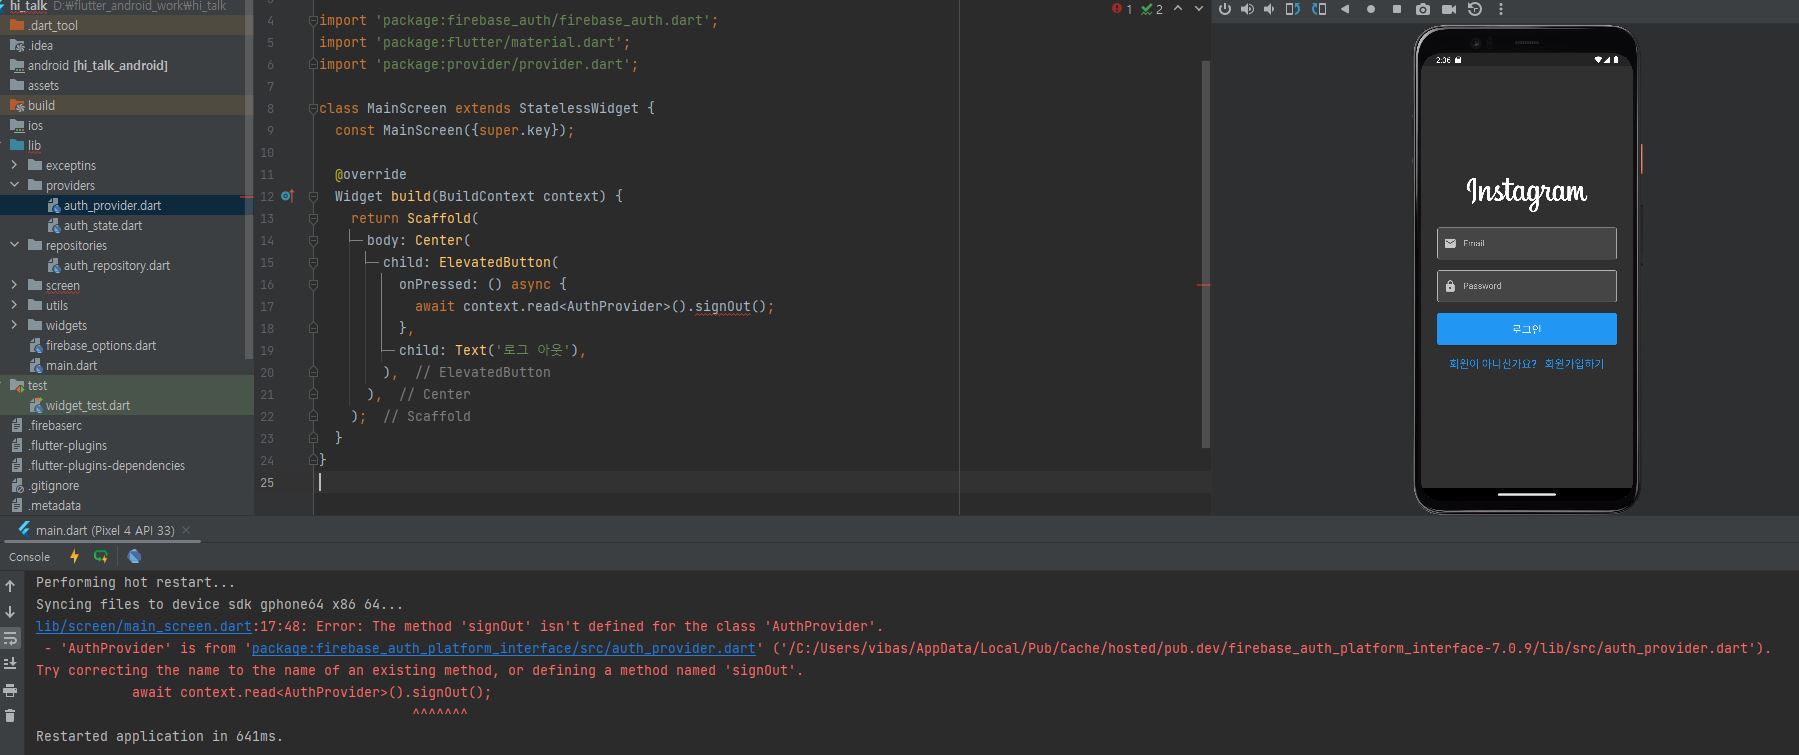The width and height of the screenshot is (1799, 755).
Task: Rotate emulator right
Action: tap(1318, 9)
